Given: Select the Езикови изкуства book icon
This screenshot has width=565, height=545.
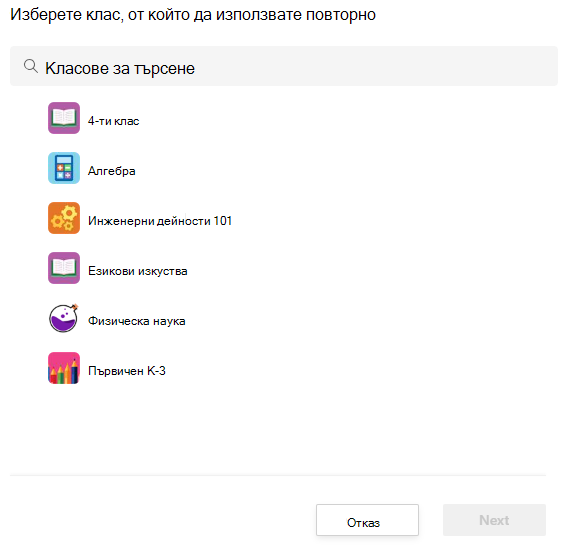Looking at the screenshot, I should pyautogui.click(x=64, y=268).
